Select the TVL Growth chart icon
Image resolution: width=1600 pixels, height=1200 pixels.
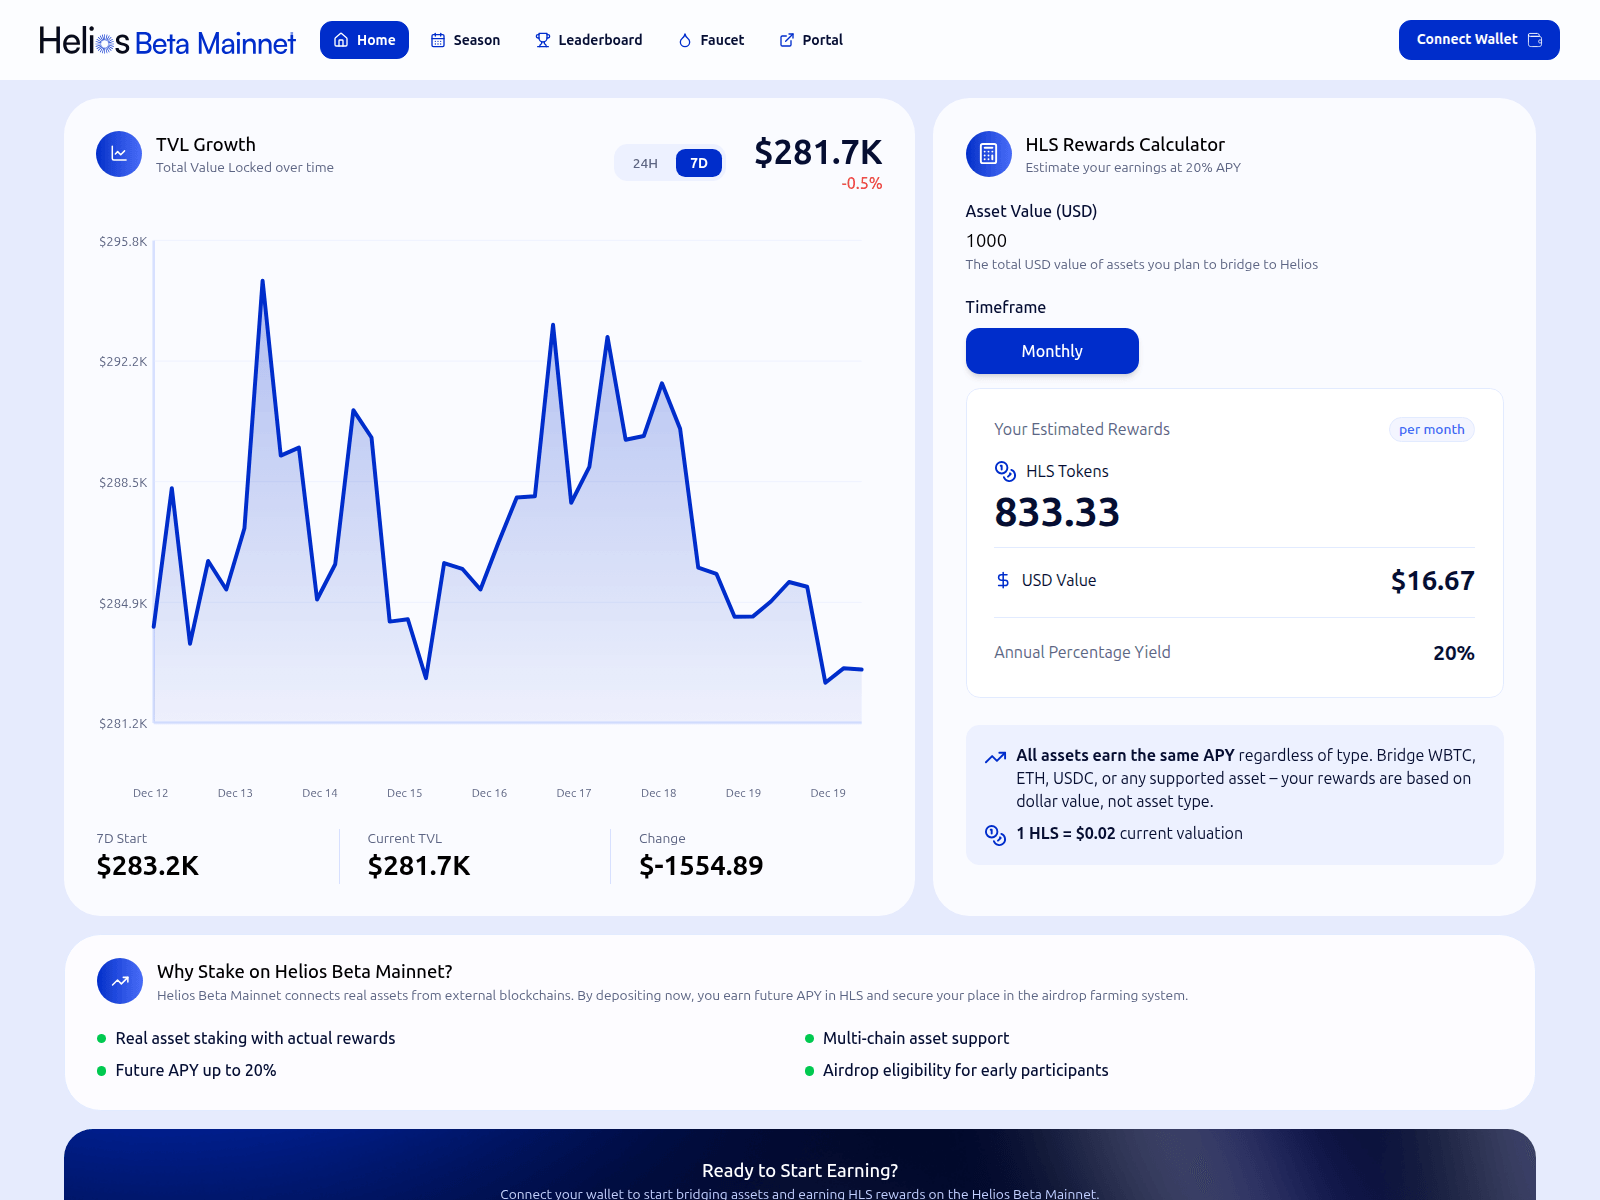(118, 154)
